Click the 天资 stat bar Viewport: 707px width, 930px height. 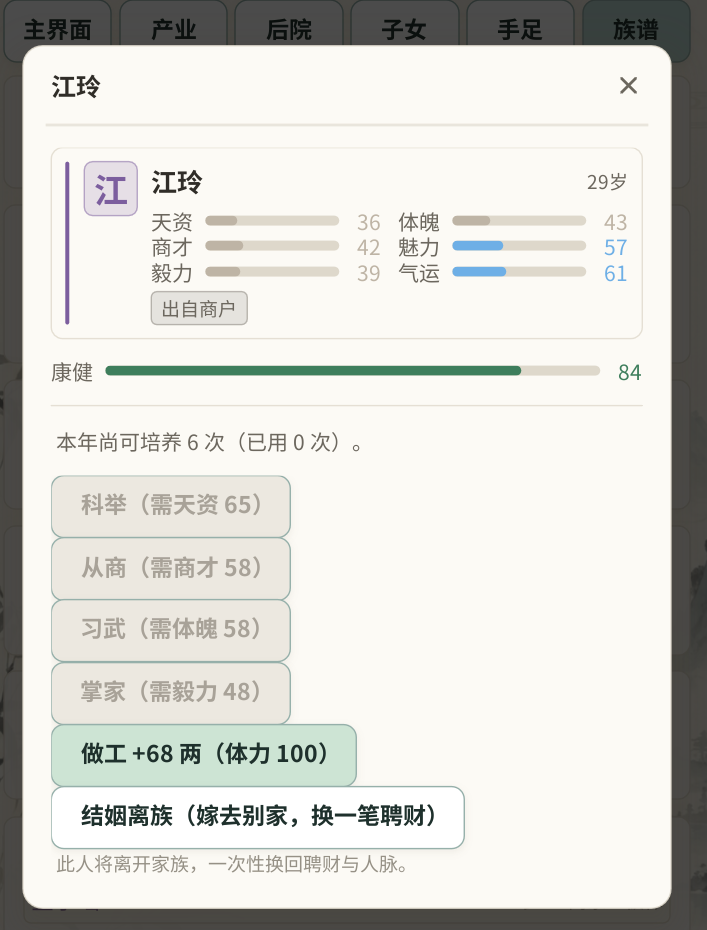pyautogui.click(x=272, y=221)
